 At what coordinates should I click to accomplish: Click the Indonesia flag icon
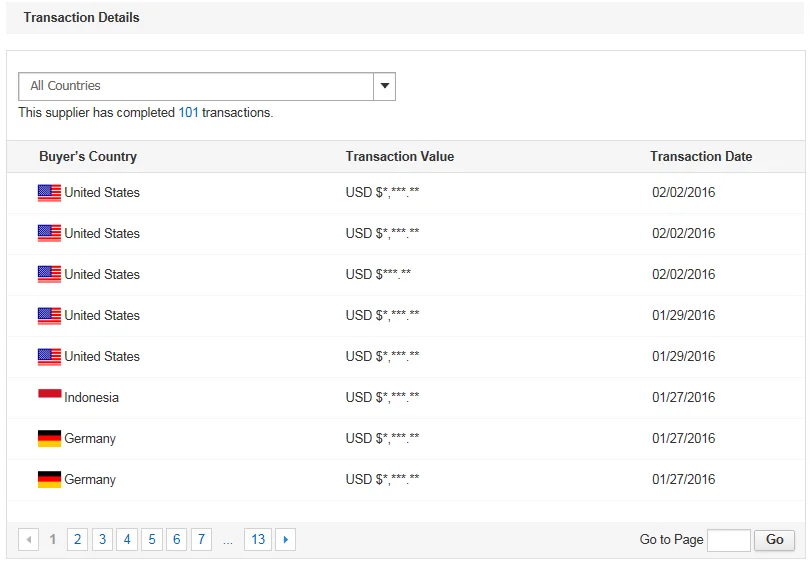coord(49,397)
